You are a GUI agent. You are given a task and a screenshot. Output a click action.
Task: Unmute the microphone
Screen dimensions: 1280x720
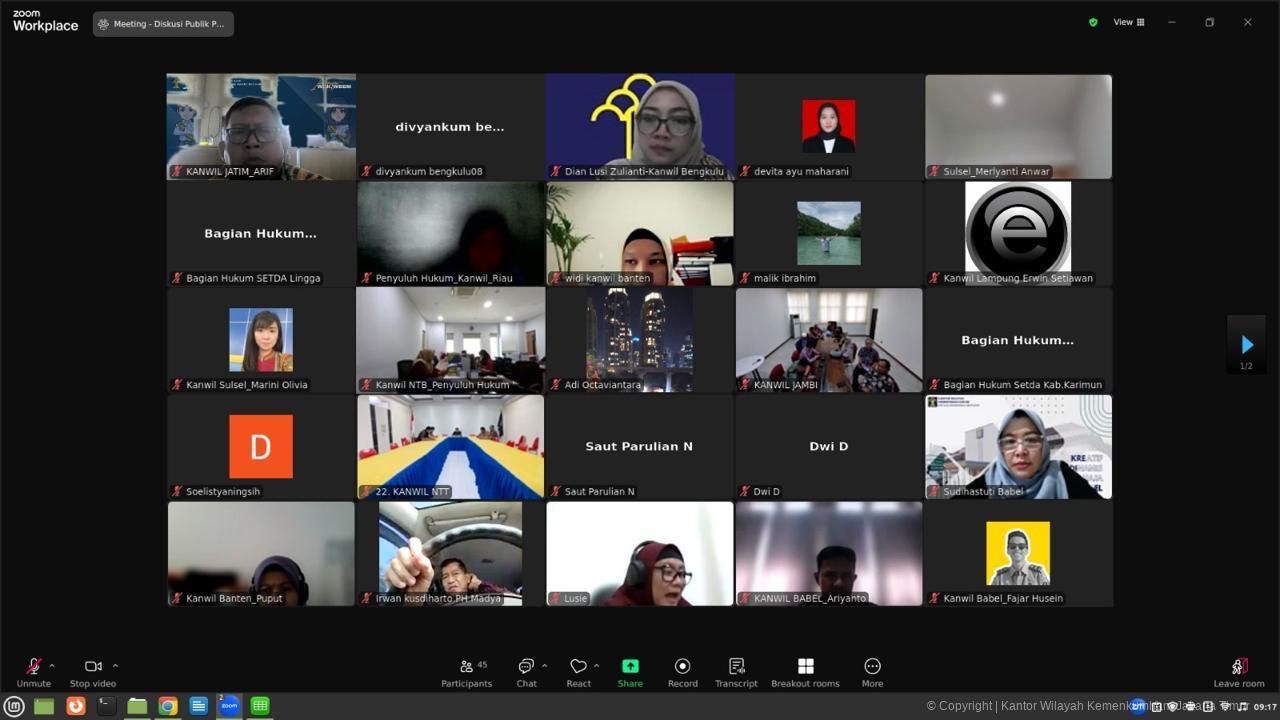click(33, 672)
